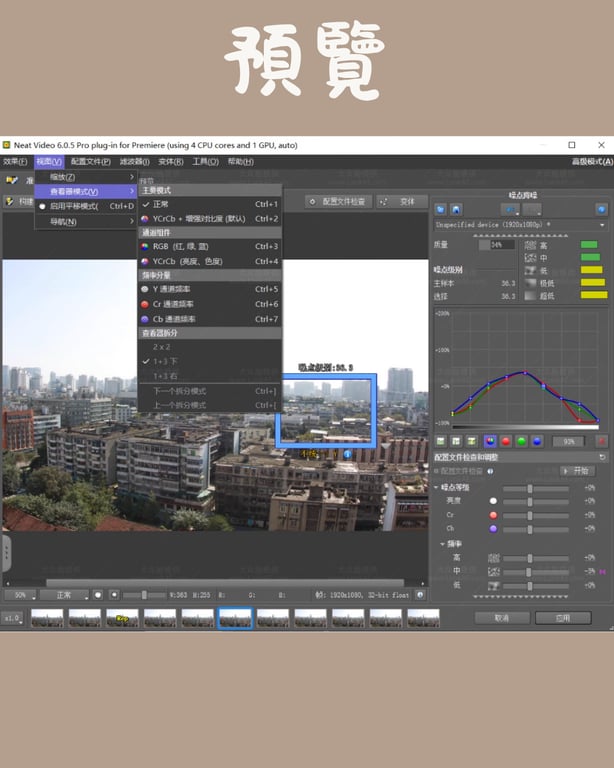Adjust the 亮度 noise level slider
The image size is (614, 768).
click(x=536, y=502)
